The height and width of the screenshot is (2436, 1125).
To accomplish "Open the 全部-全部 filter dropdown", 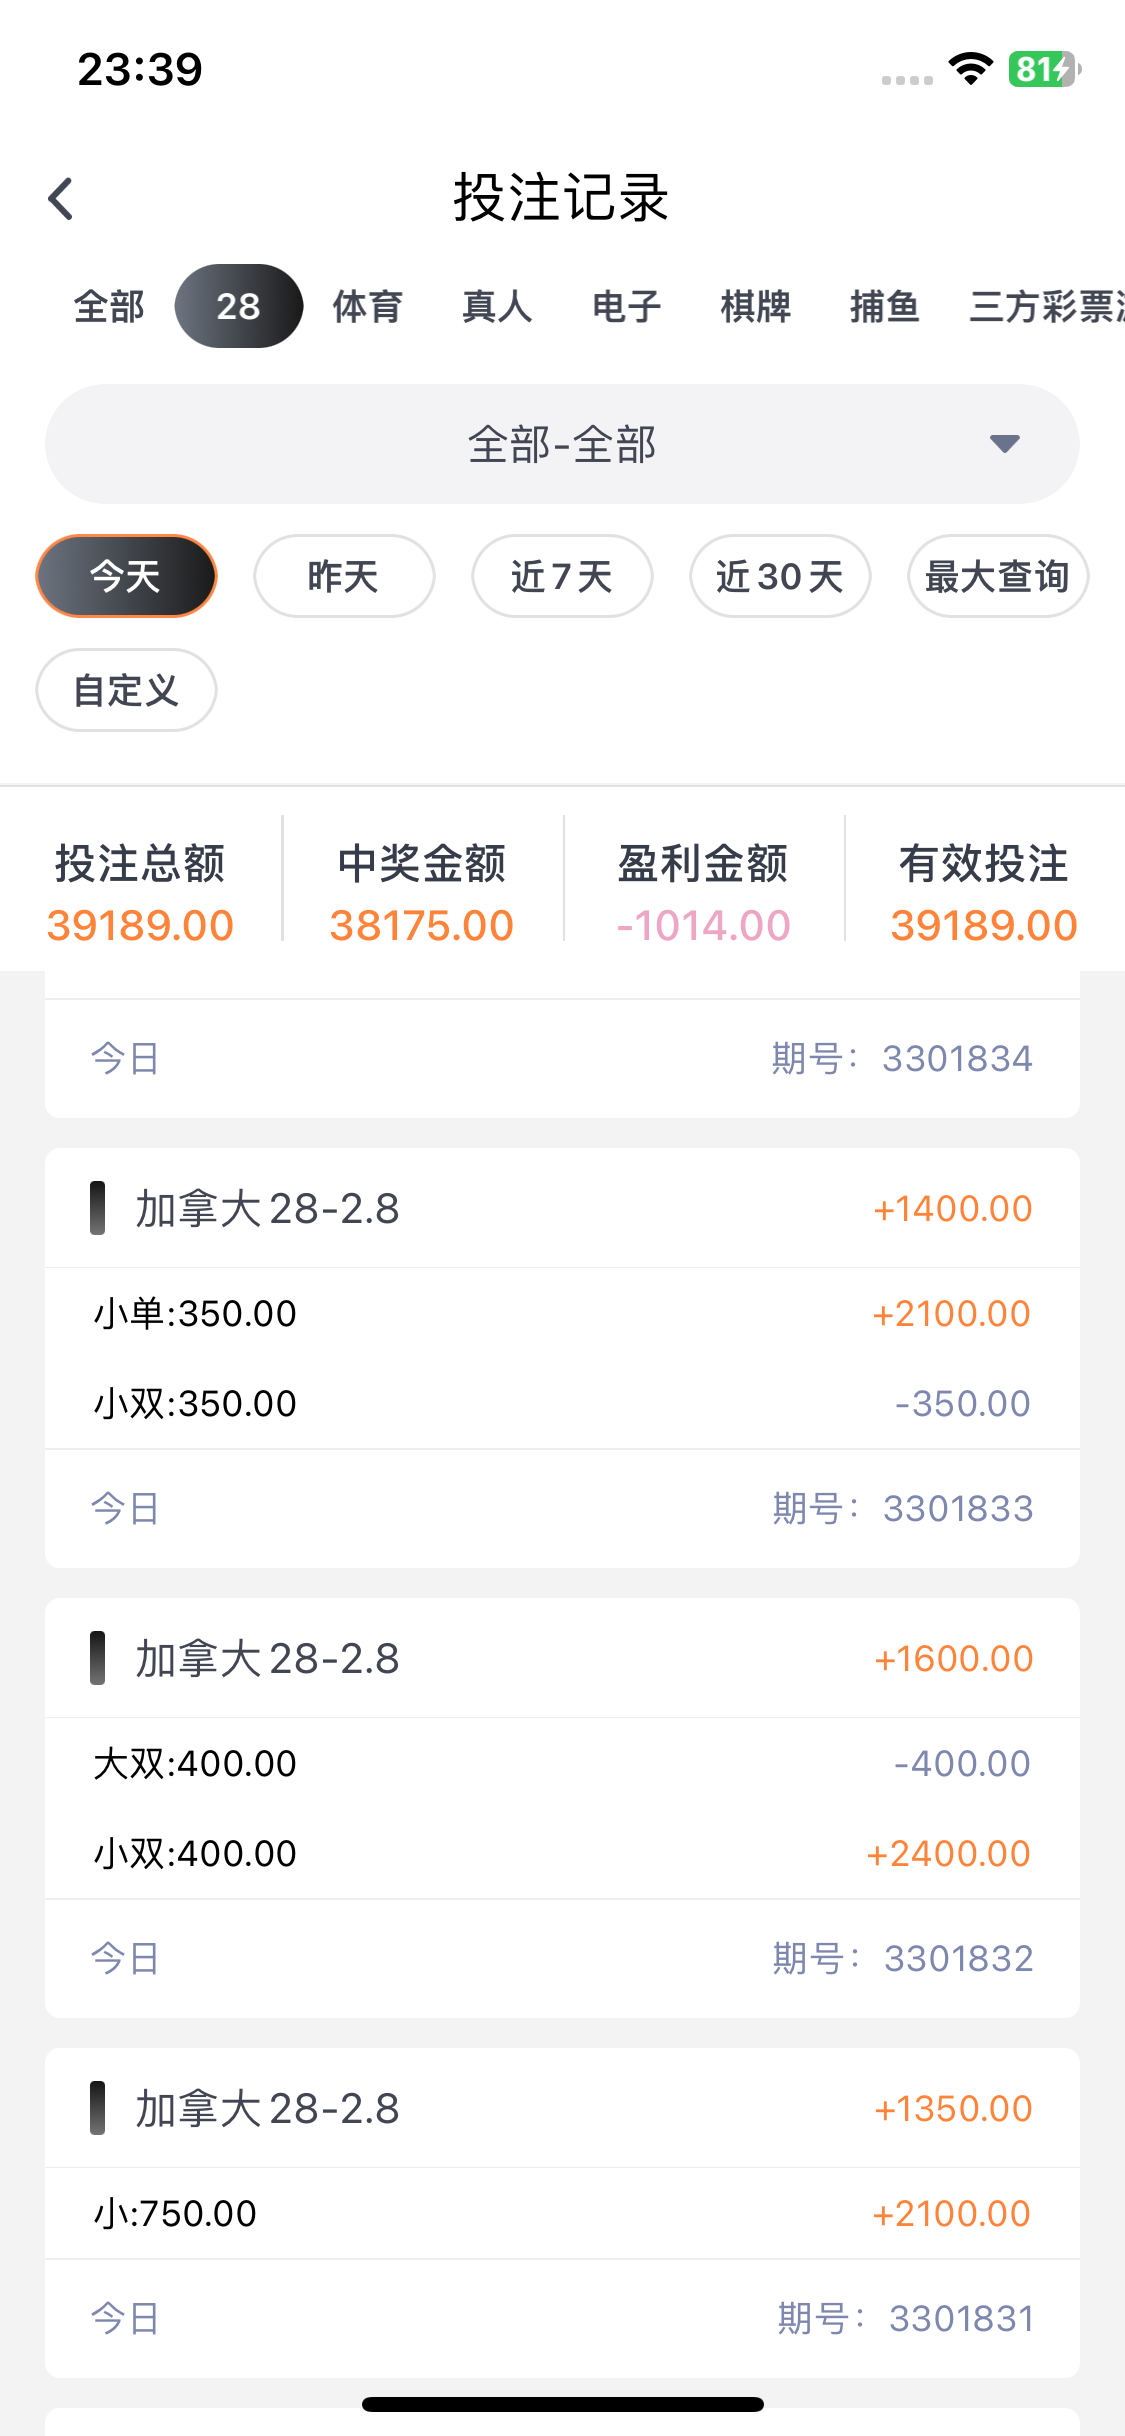I will 561,444.
